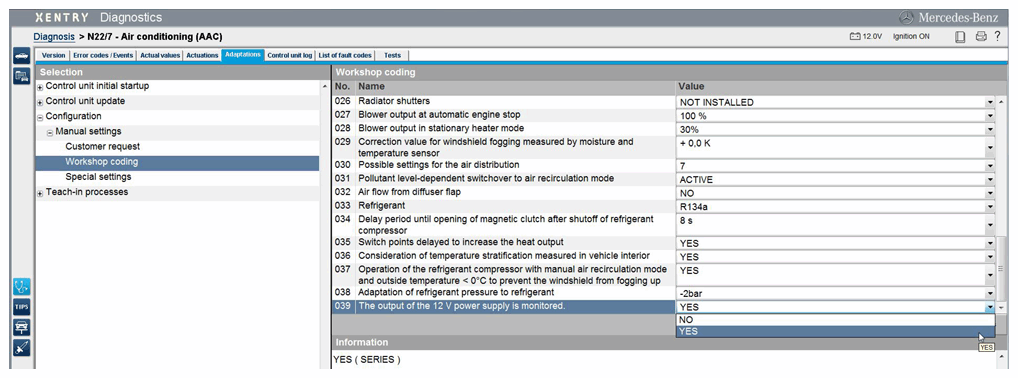Click the Diagnosis breadcrumb link

[54, 36]
